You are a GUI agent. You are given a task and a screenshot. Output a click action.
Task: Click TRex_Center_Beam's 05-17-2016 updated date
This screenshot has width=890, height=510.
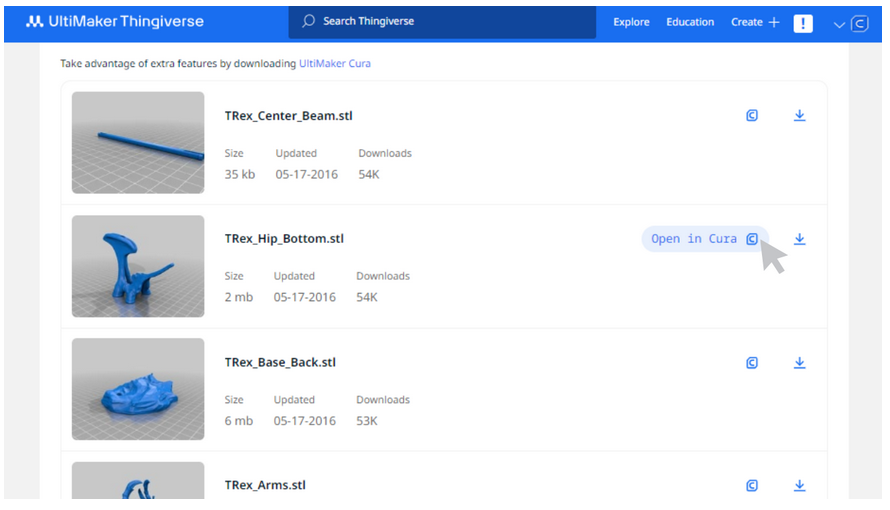[x=307, y=175]
